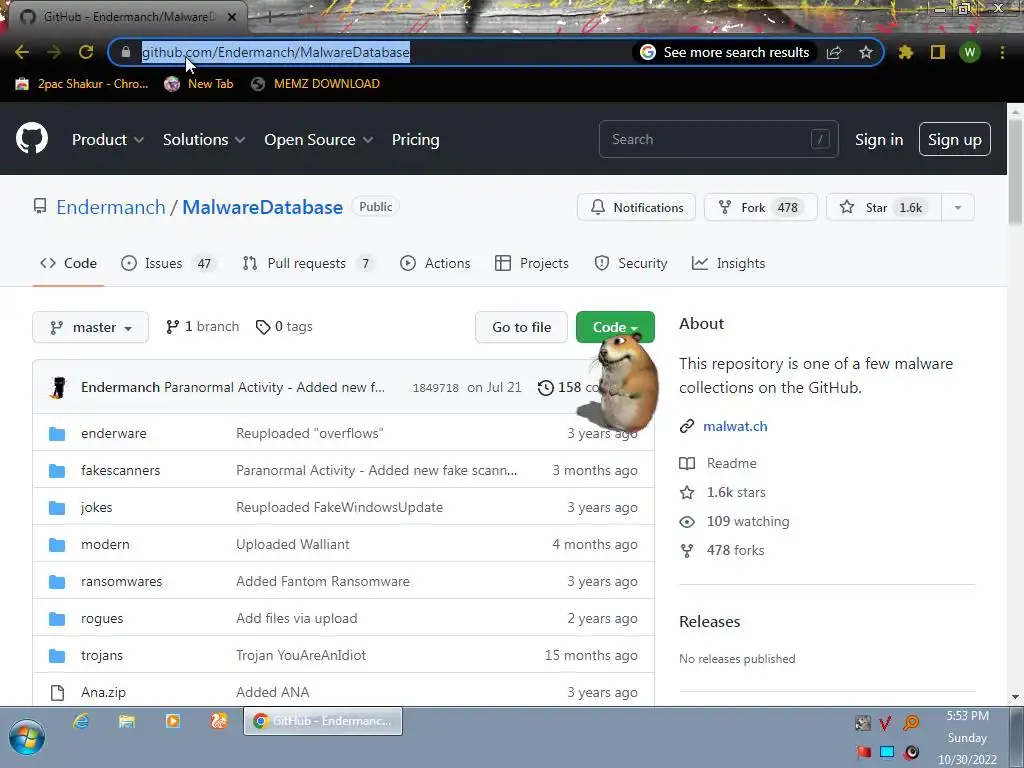
Task: Click the page vertical scrollbar
Action: click(1015, 173)
